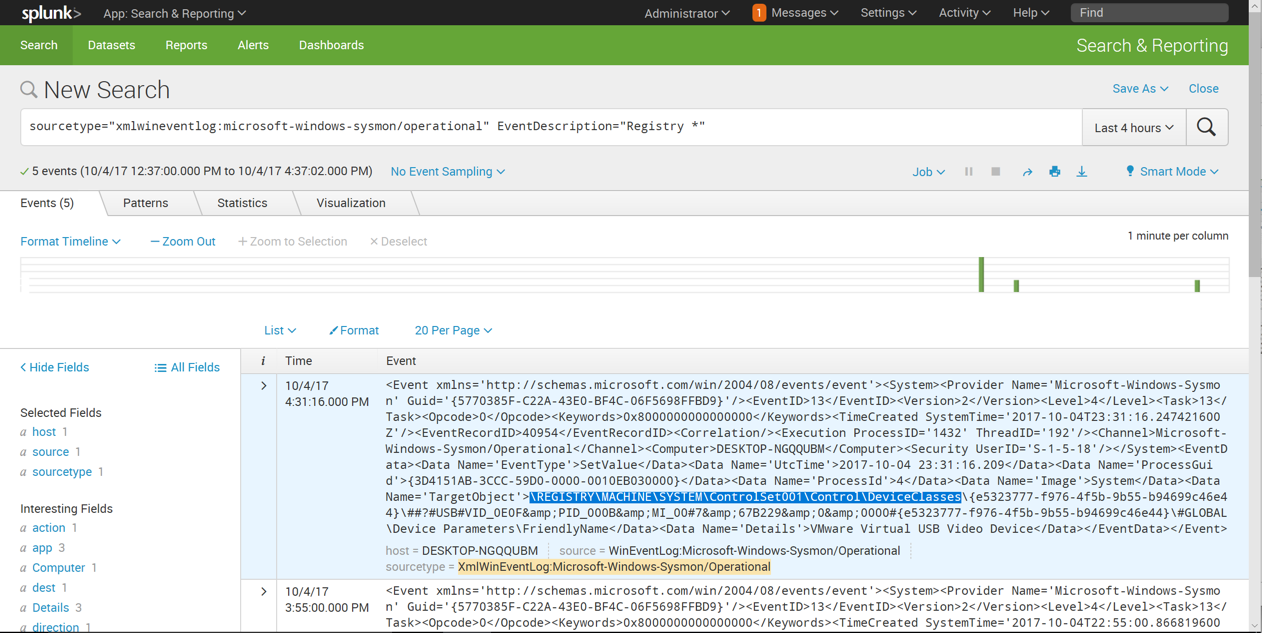
Task: Select the Events (5) tab
Action: [x=47, y=203]
